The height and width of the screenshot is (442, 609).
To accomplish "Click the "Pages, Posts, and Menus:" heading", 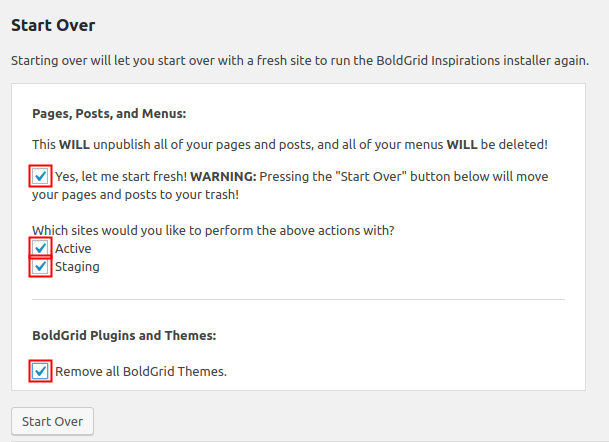I will (x=110, y=113).
